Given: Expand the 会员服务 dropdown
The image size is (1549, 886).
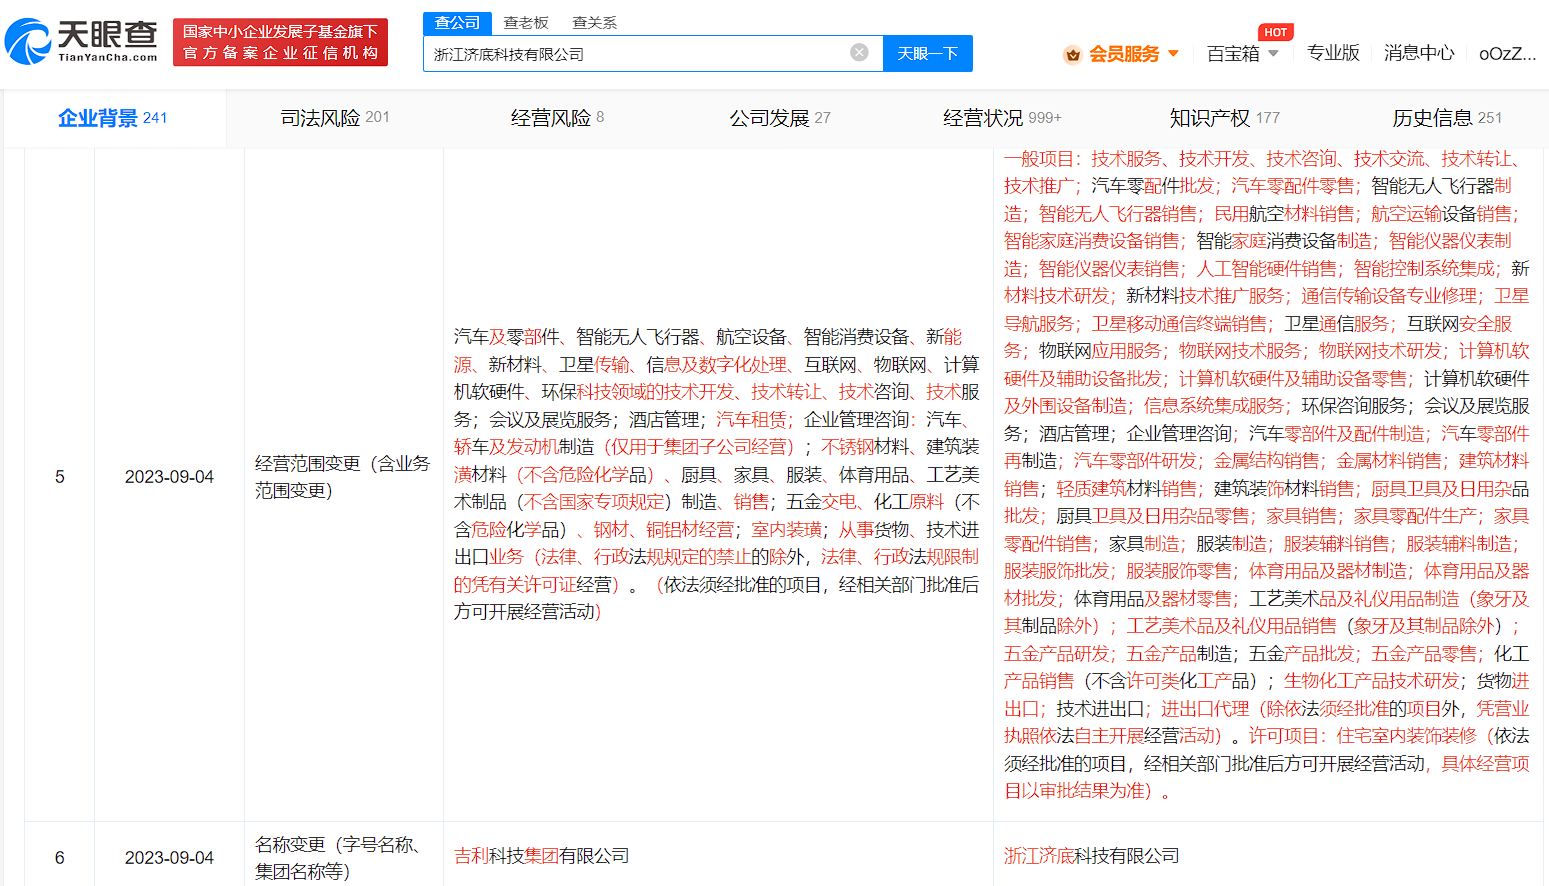Looking at the screenshot, I should 1174,54.
